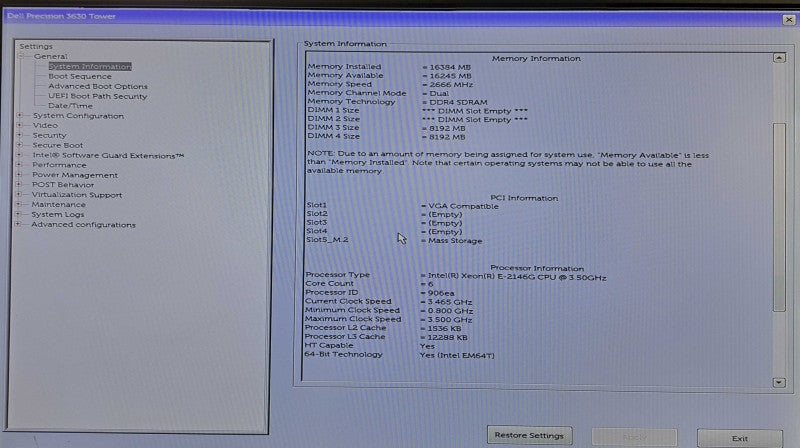Close the Dell Precision 3630 window
The image size is (800, 448).
(789, 19)
